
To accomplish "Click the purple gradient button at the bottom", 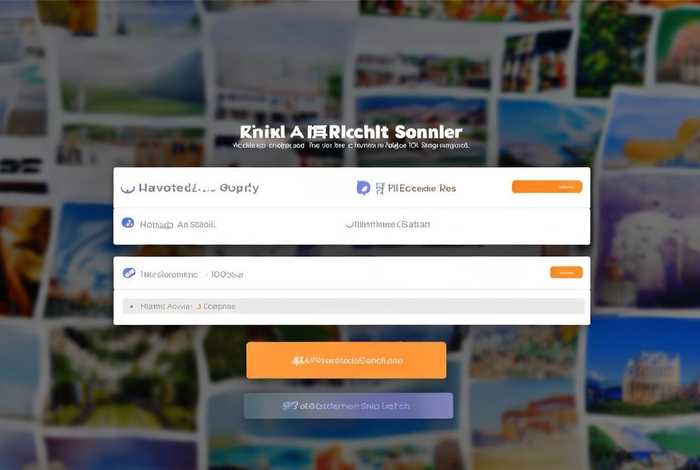I will tap(348, 406).
